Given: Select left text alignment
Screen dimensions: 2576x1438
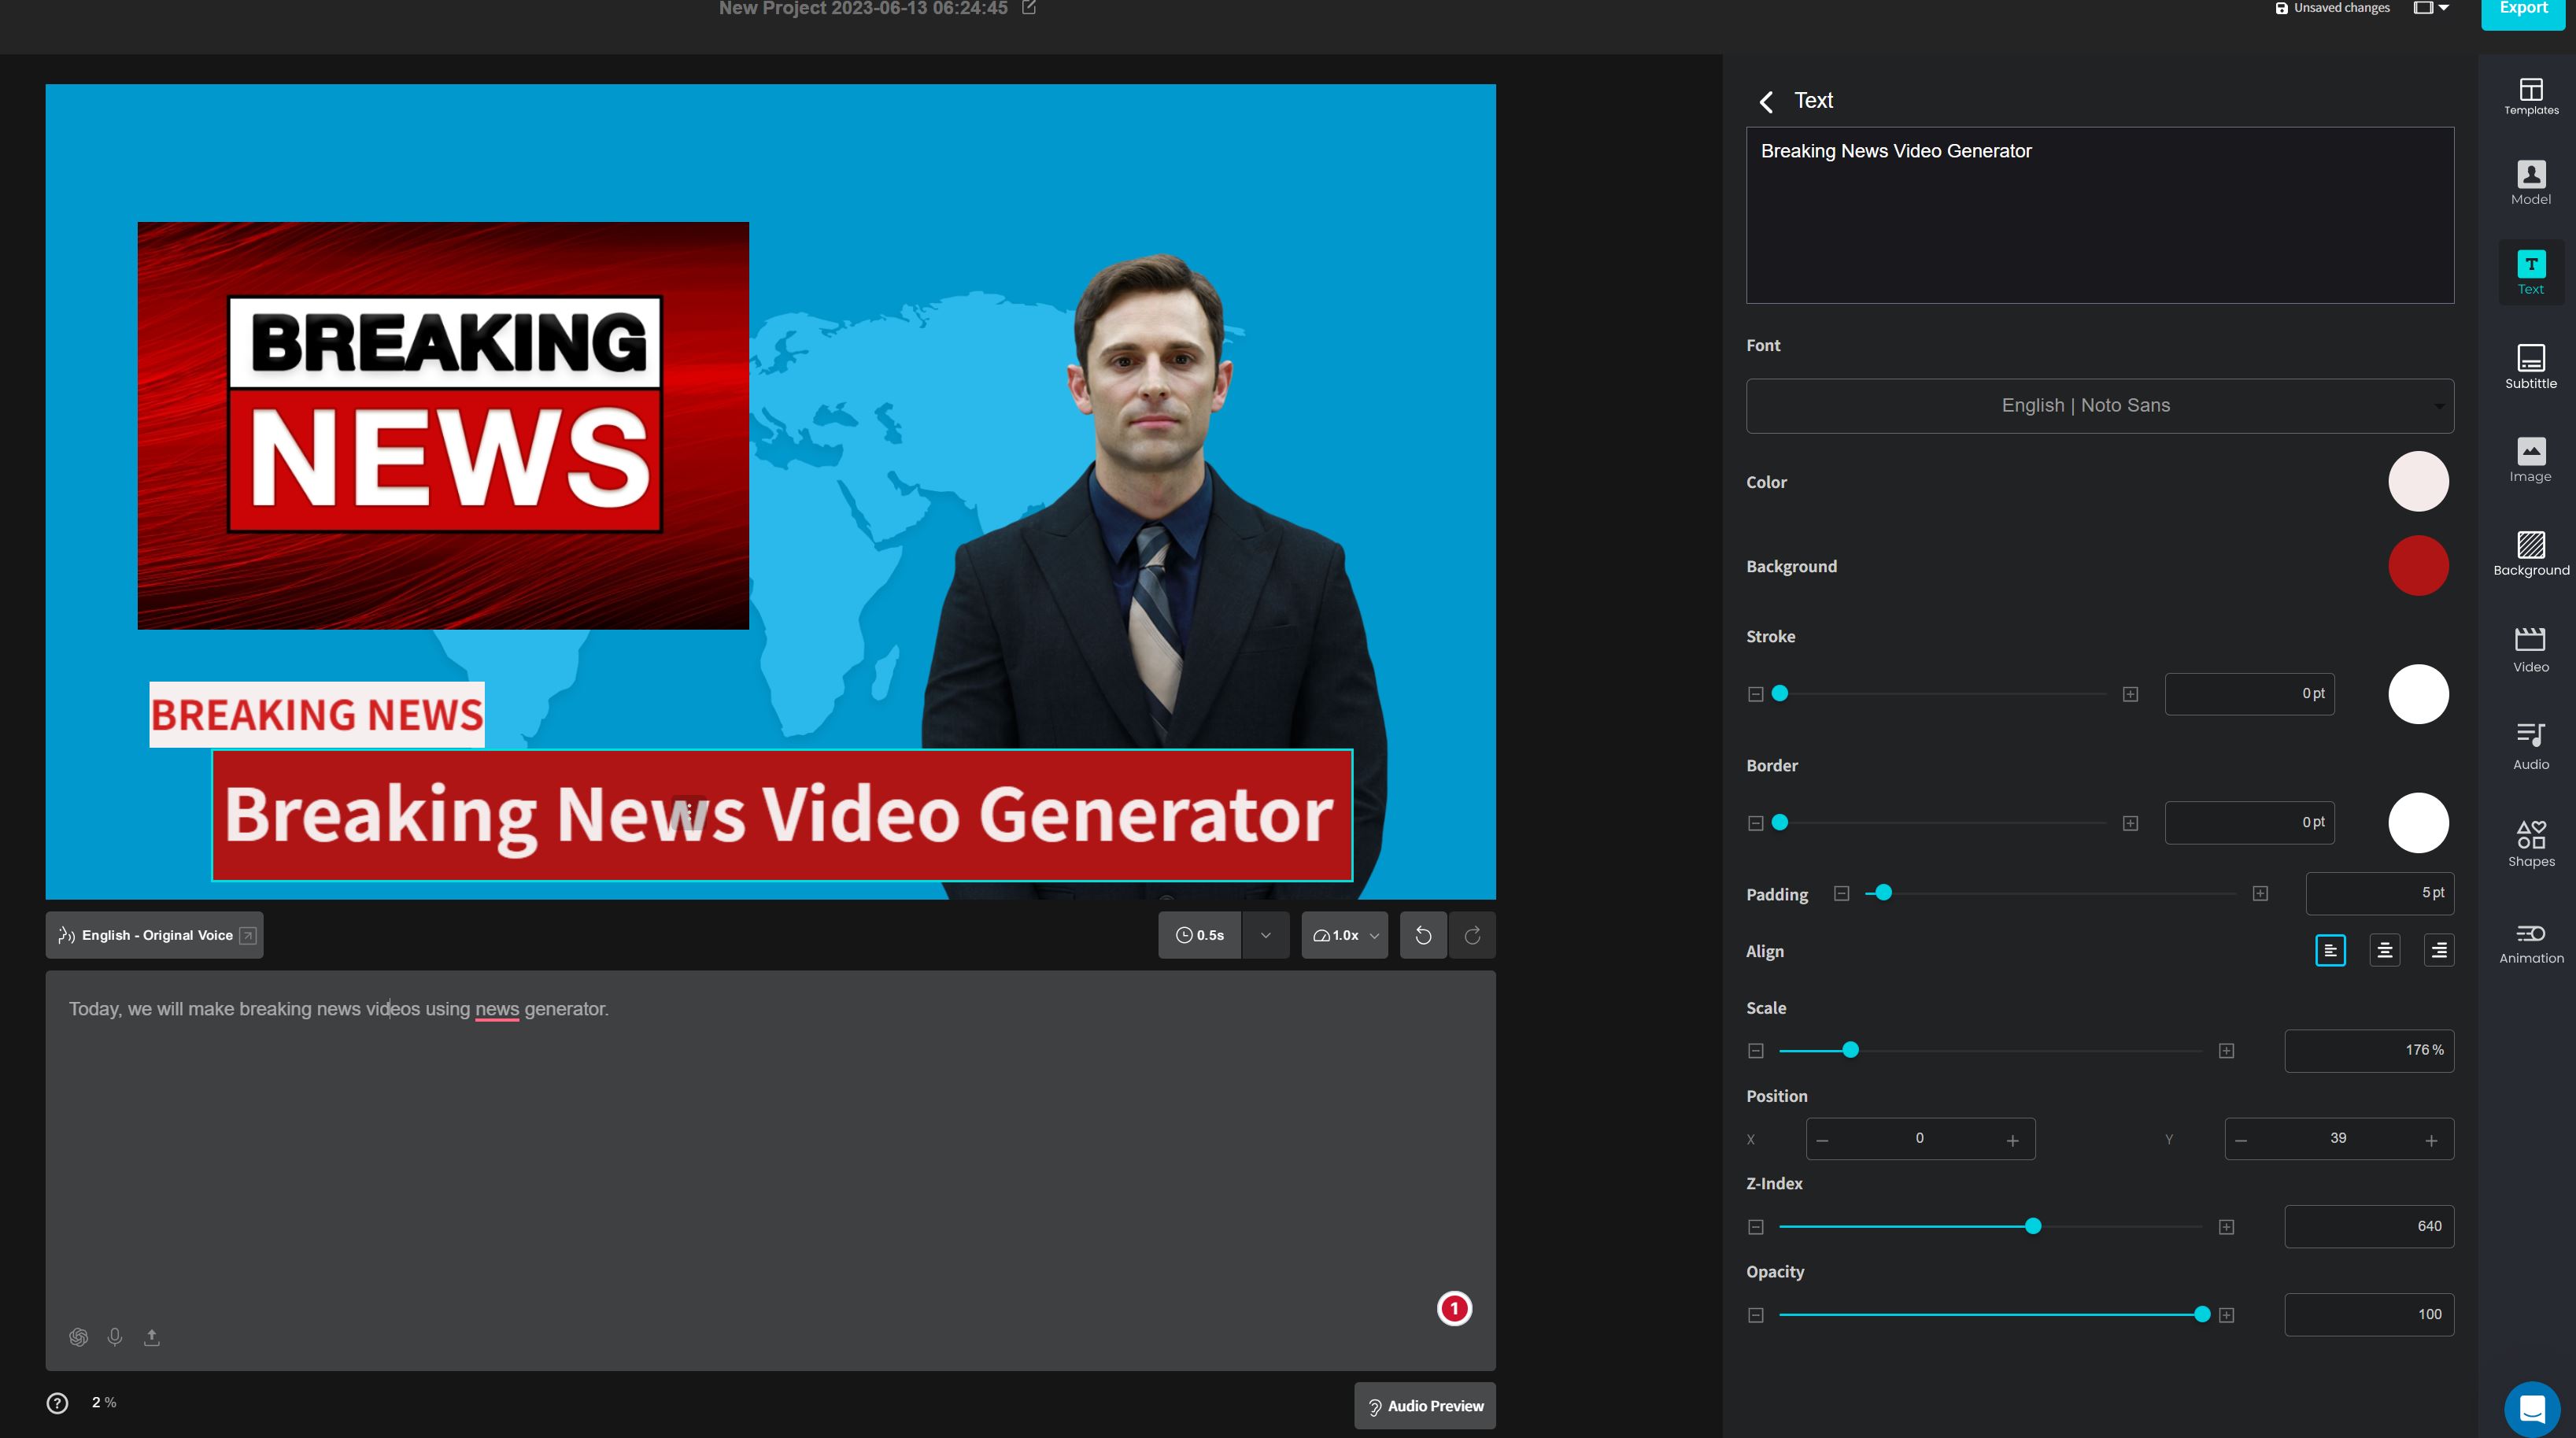Looking at the screenshot, I should click(x=2330, y=950).
